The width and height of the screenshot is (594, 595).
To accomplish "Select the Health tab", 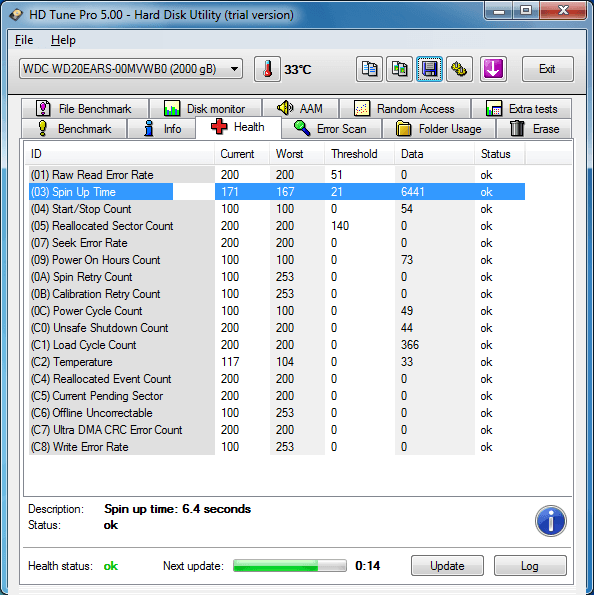I will coord(238,127).
